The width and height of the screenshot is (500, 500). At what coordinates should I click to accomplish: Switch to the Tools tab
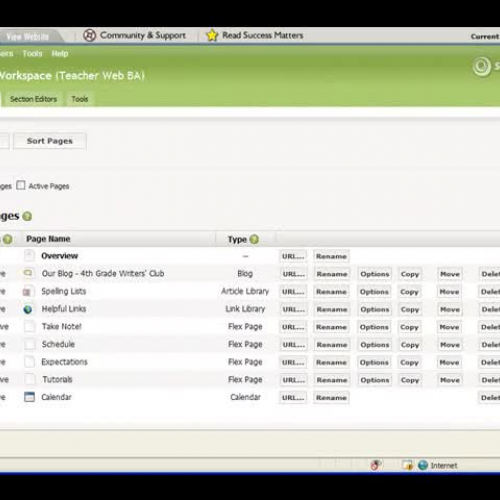coord(80,99)
